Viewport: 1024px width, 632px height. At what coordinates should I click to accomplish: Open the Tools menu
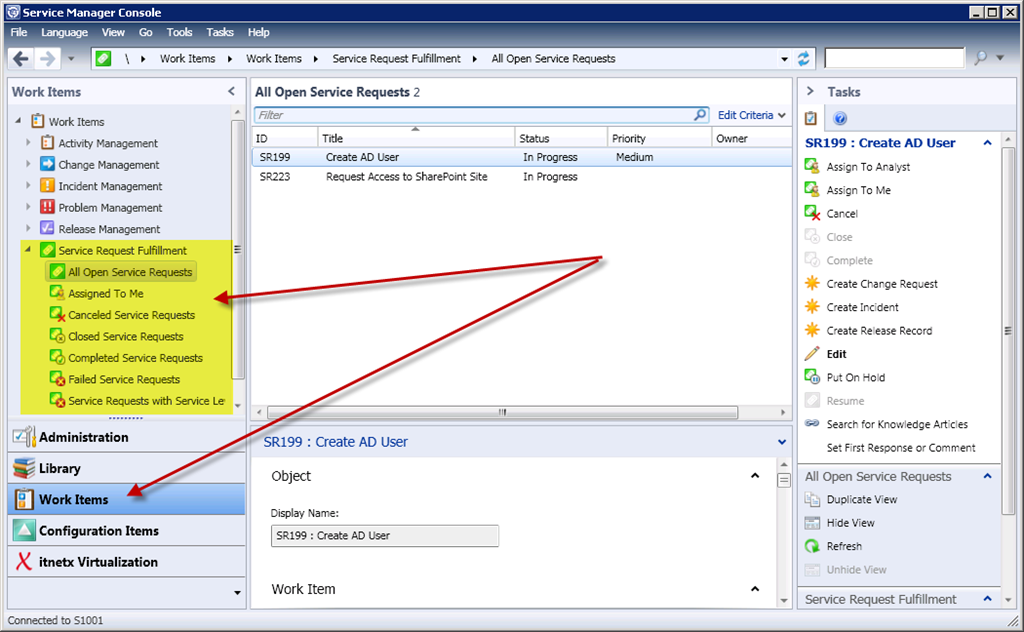[x=179, y=33]
